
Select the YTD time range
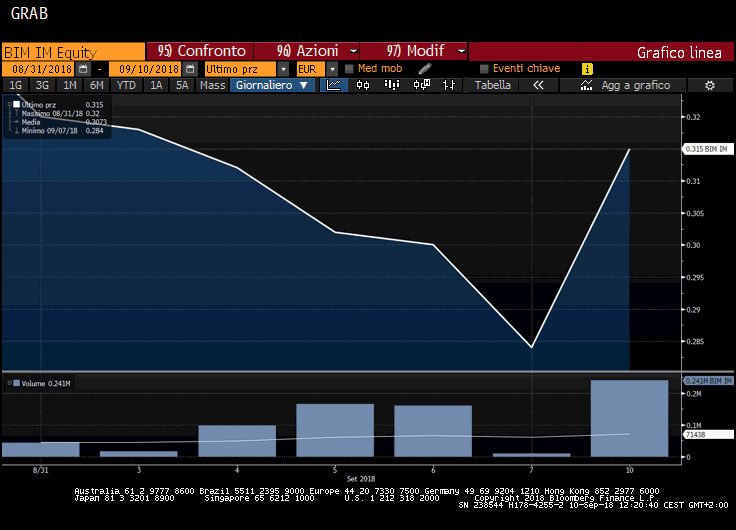coord(126,85)
